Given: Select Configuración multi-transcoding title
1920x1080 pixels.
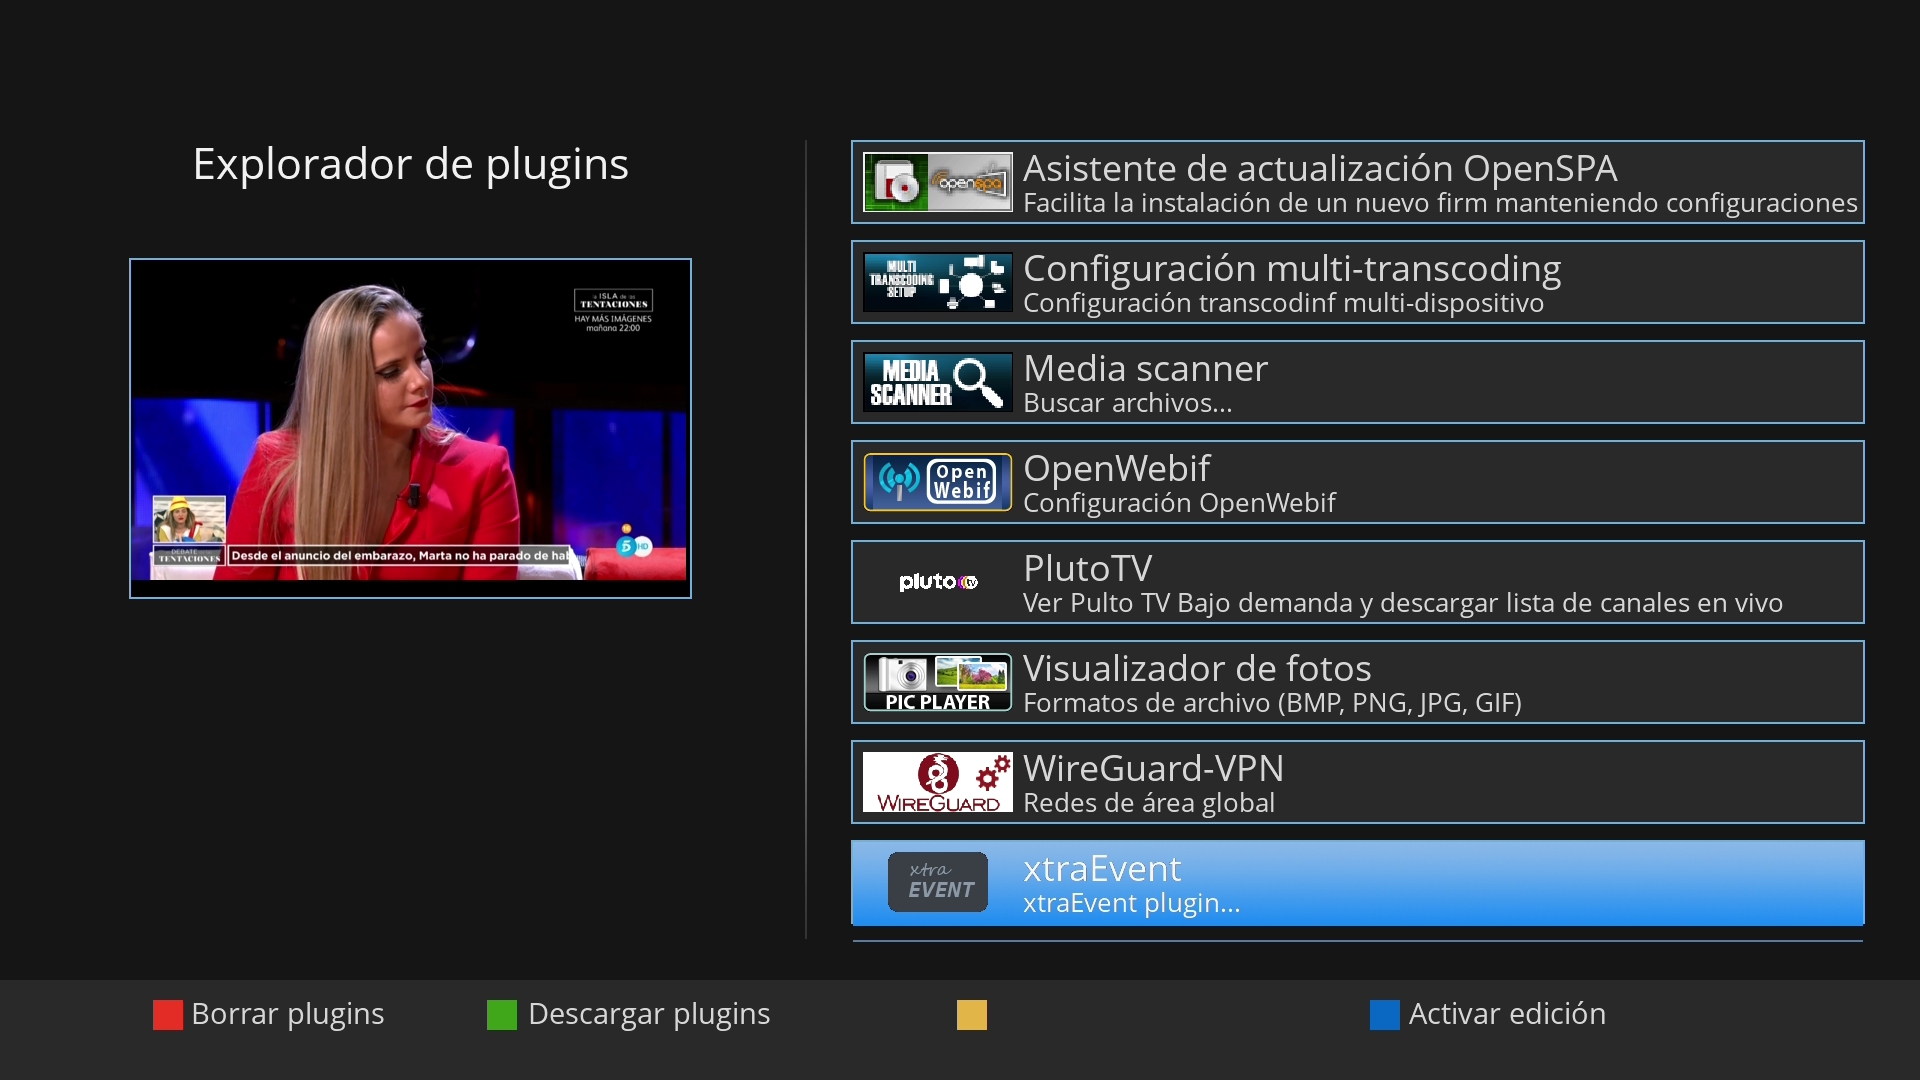Looking at the screenshot, I should (x=1291, y=269).
